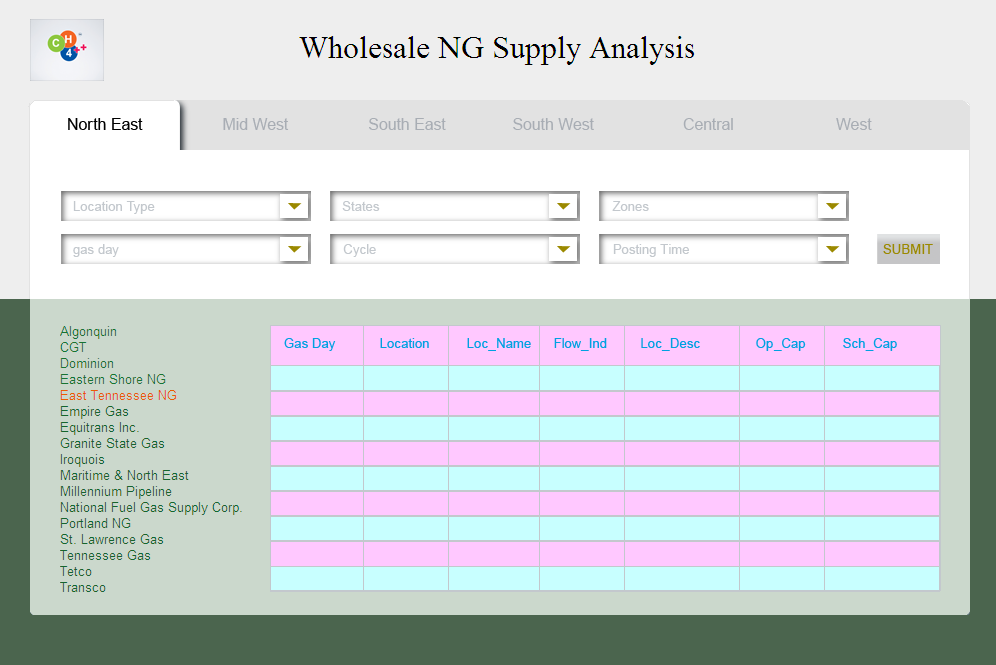Click the Gas Day column header

pyautogui.click(x=317, y=345)
